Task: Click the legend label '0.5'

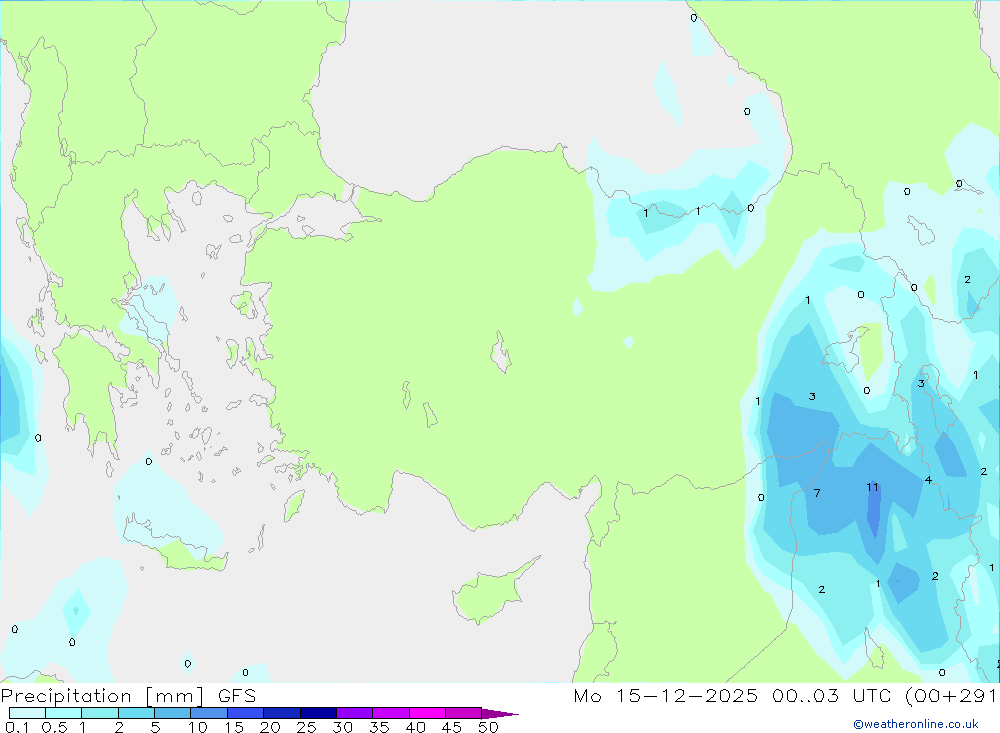Action: (54, 727)
